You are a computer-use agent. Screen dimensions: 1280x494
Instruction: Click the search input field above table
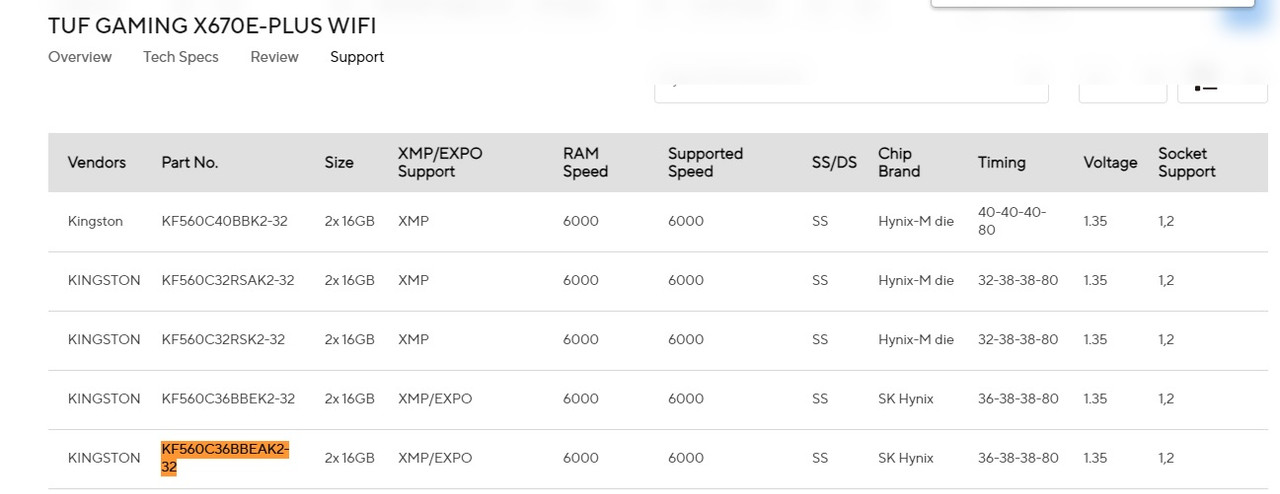pos(851,87)
